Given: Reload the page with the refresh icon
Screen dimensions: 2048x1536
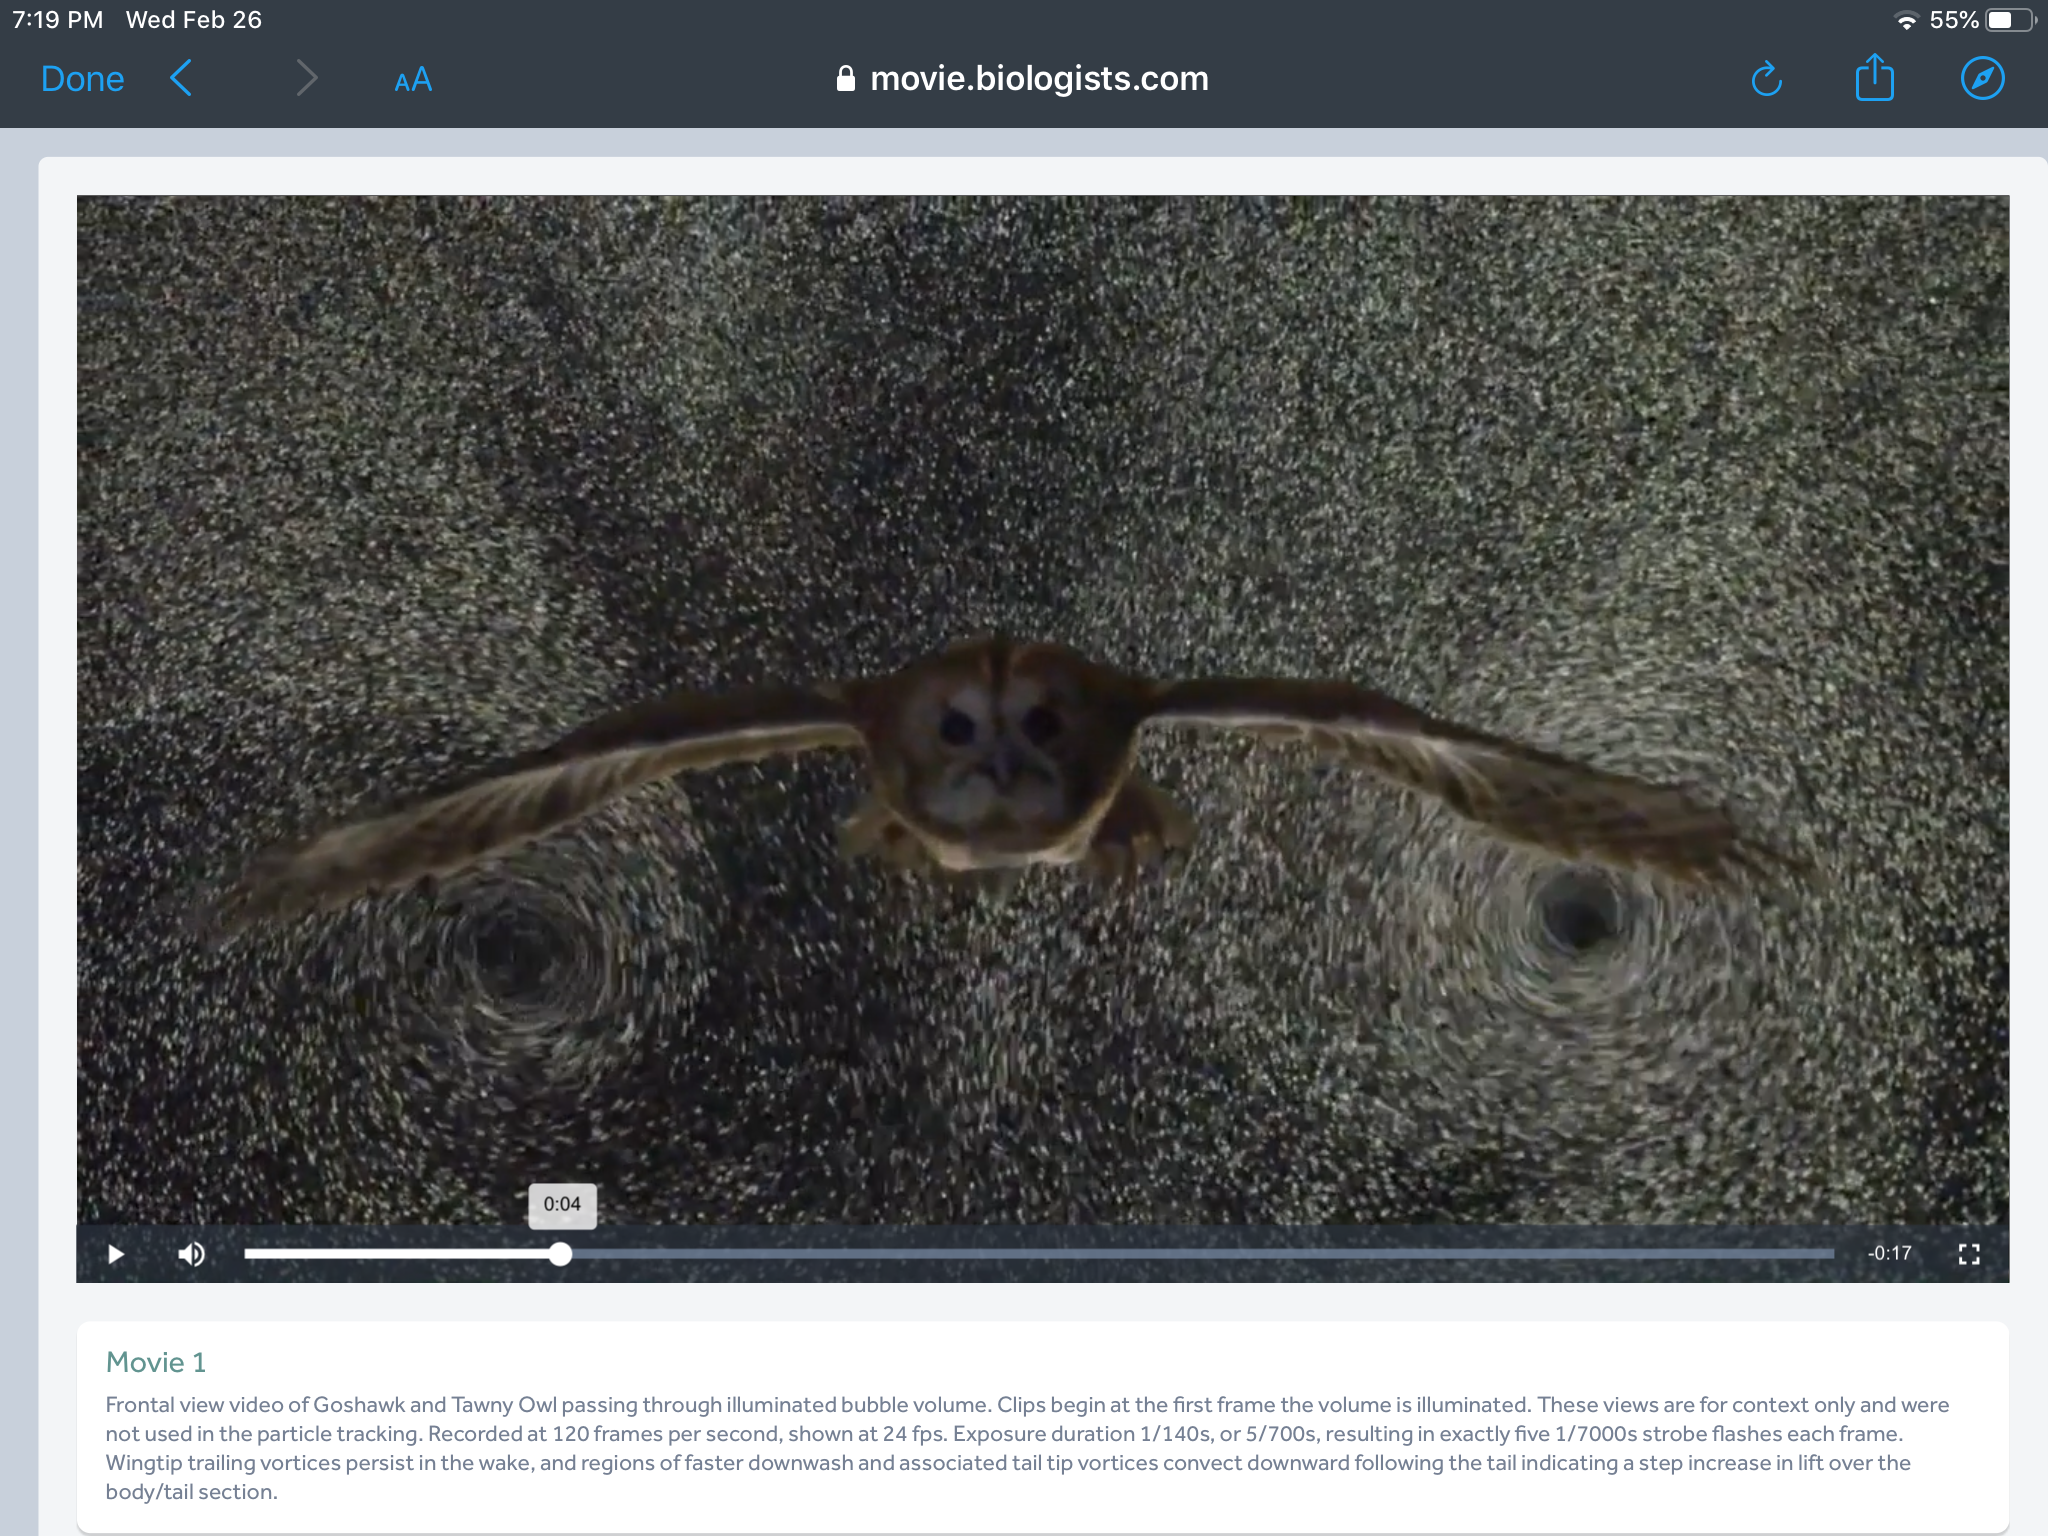Looking at the screenshot, I should 1767,79.
